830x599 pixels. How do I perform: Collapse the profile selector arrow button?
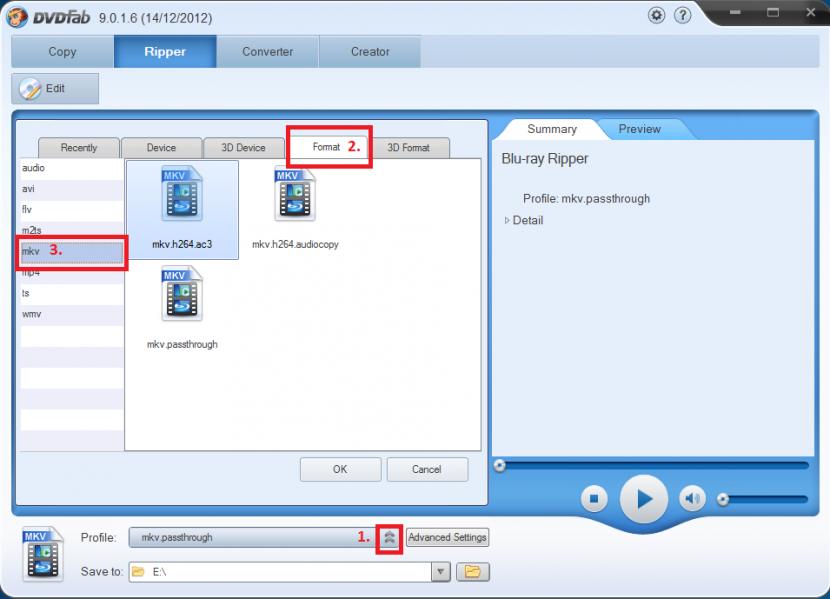click(389, 538)
